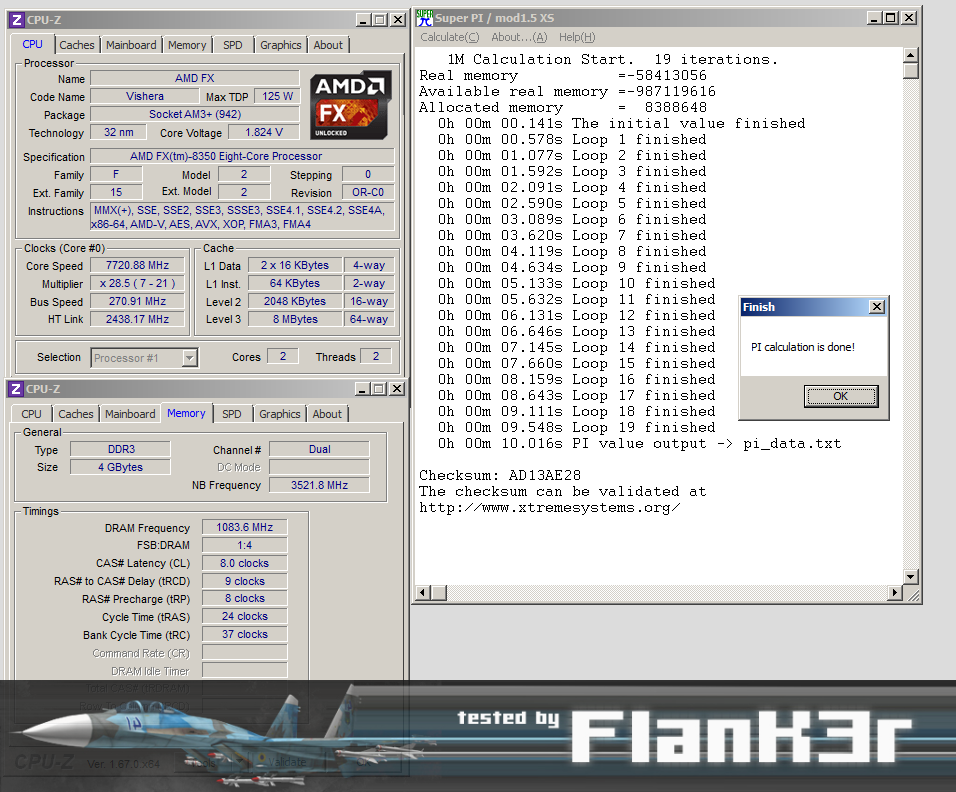Viewport: 956px width, 792px height.
Task: Click the "http://www.xtremesystems.org/" text in Super PI
Action: (550, 508)
